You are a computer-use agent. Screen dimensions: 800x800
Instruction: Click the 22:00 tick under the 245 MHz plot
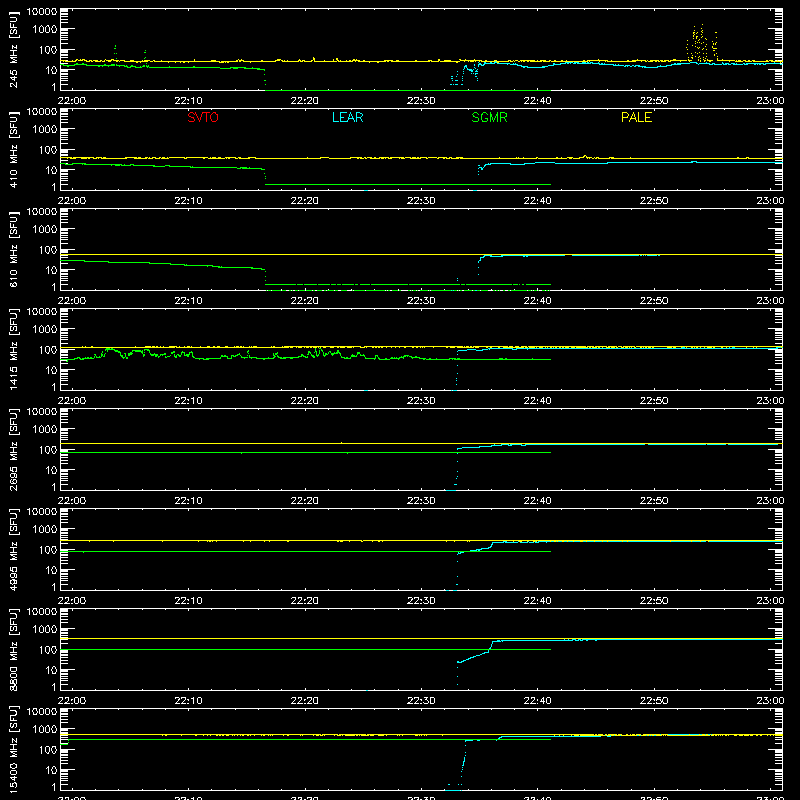[x=71, y=101]
